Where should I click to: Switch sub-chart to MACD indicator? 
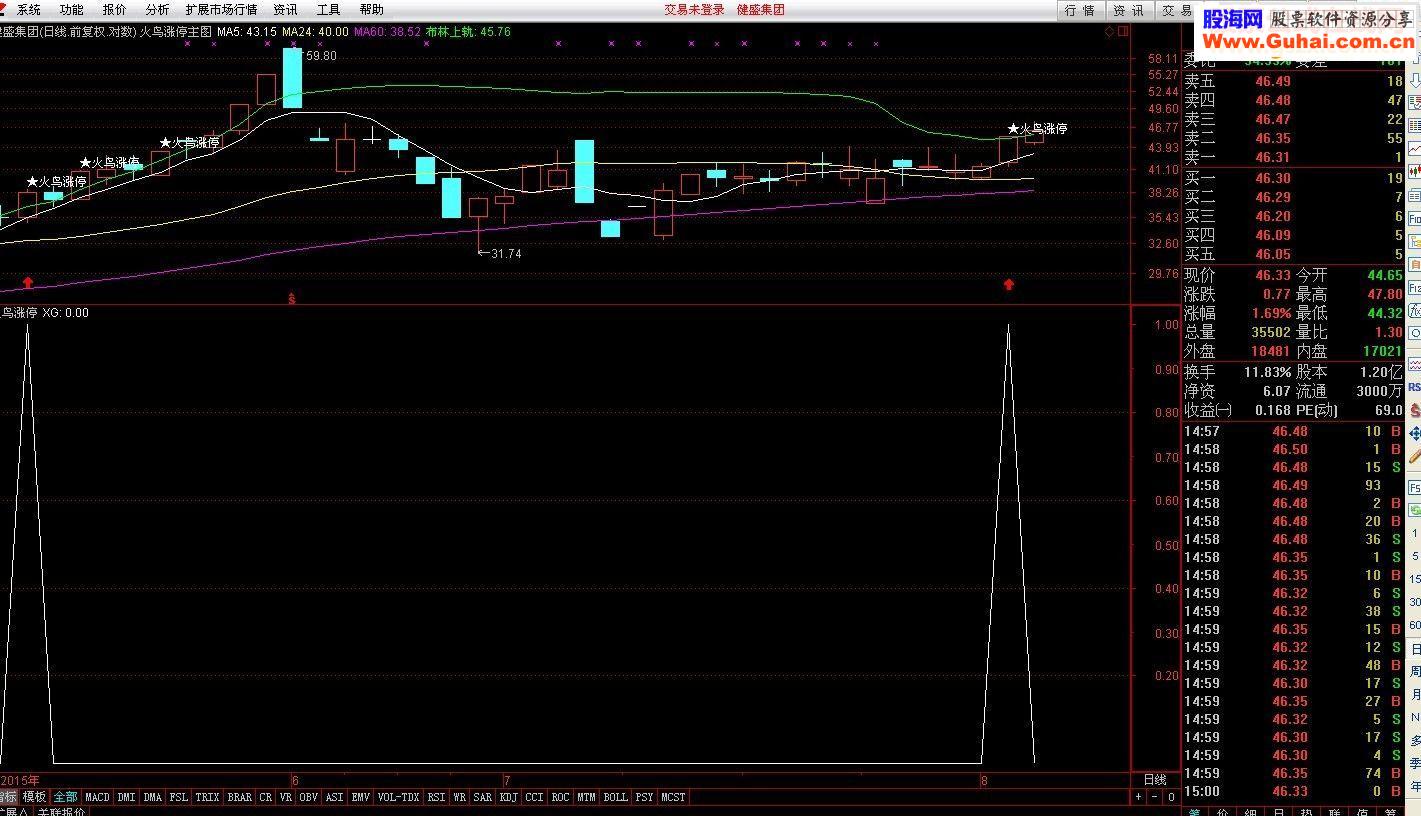coord(97,797)
